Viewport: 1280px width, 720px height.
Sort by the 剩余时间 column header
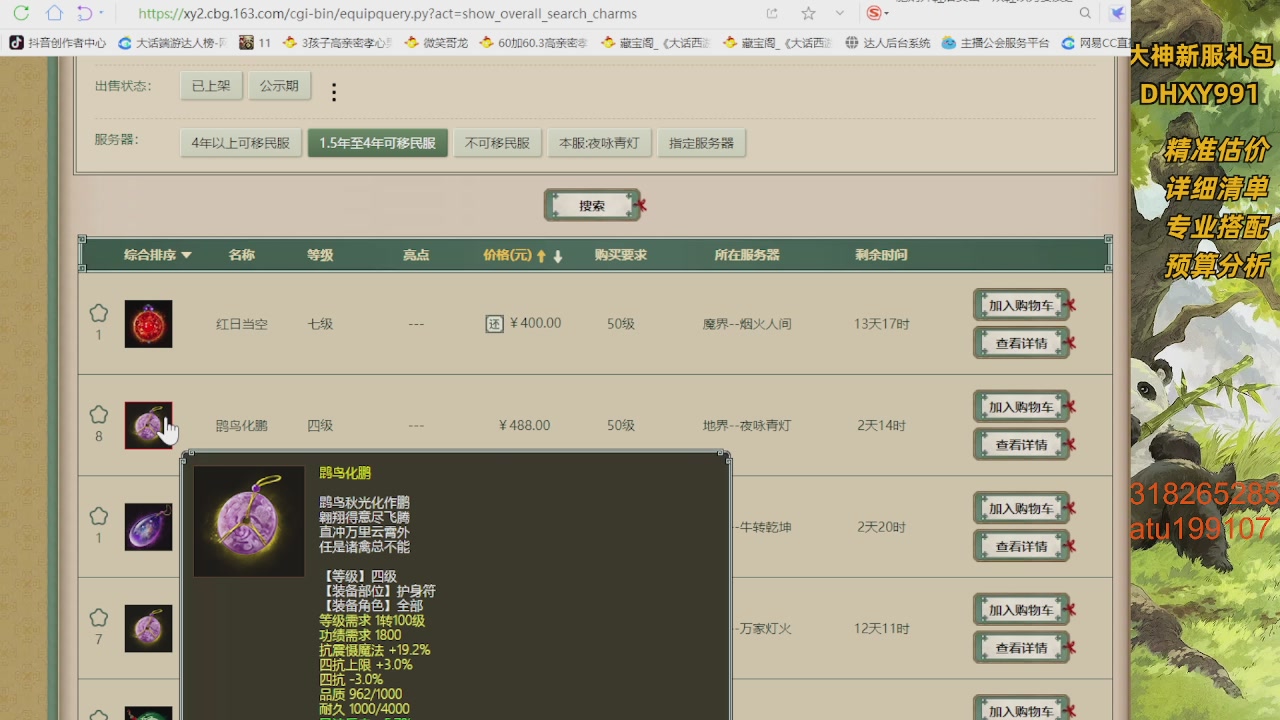881,255
